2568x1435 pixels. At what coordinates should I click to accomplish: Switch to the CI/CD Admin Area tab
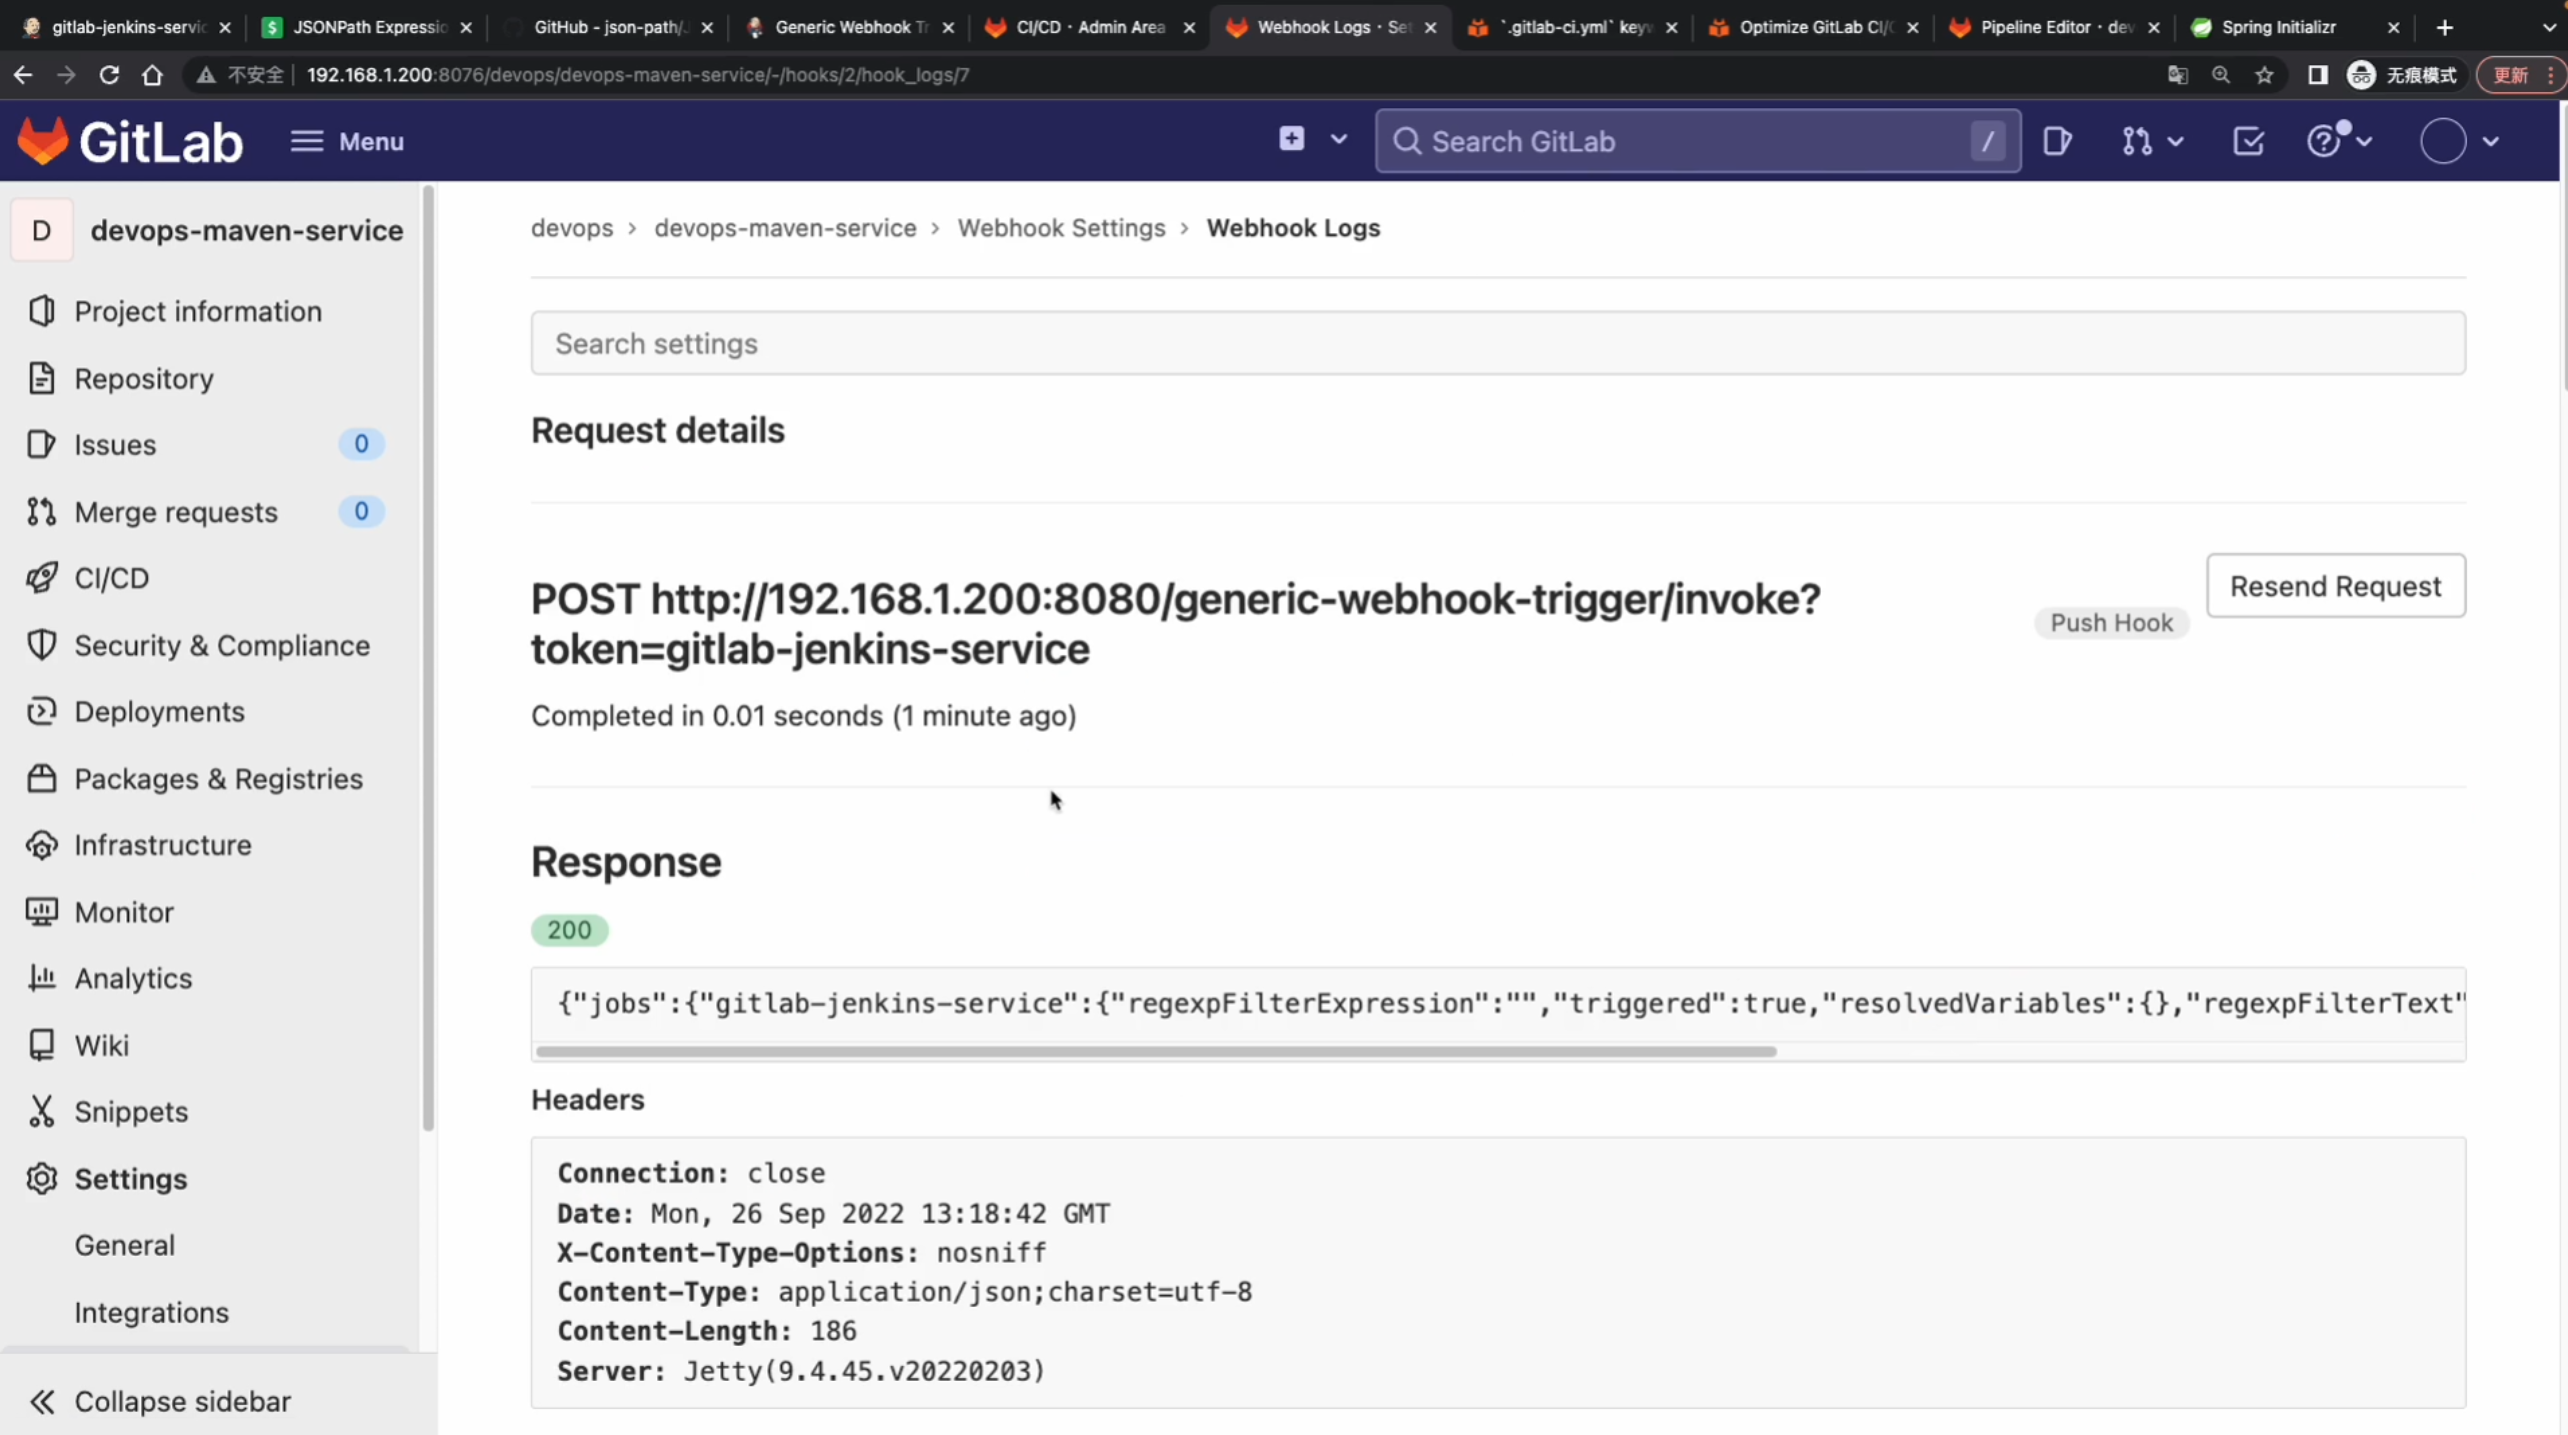[x=1089, y=27]
